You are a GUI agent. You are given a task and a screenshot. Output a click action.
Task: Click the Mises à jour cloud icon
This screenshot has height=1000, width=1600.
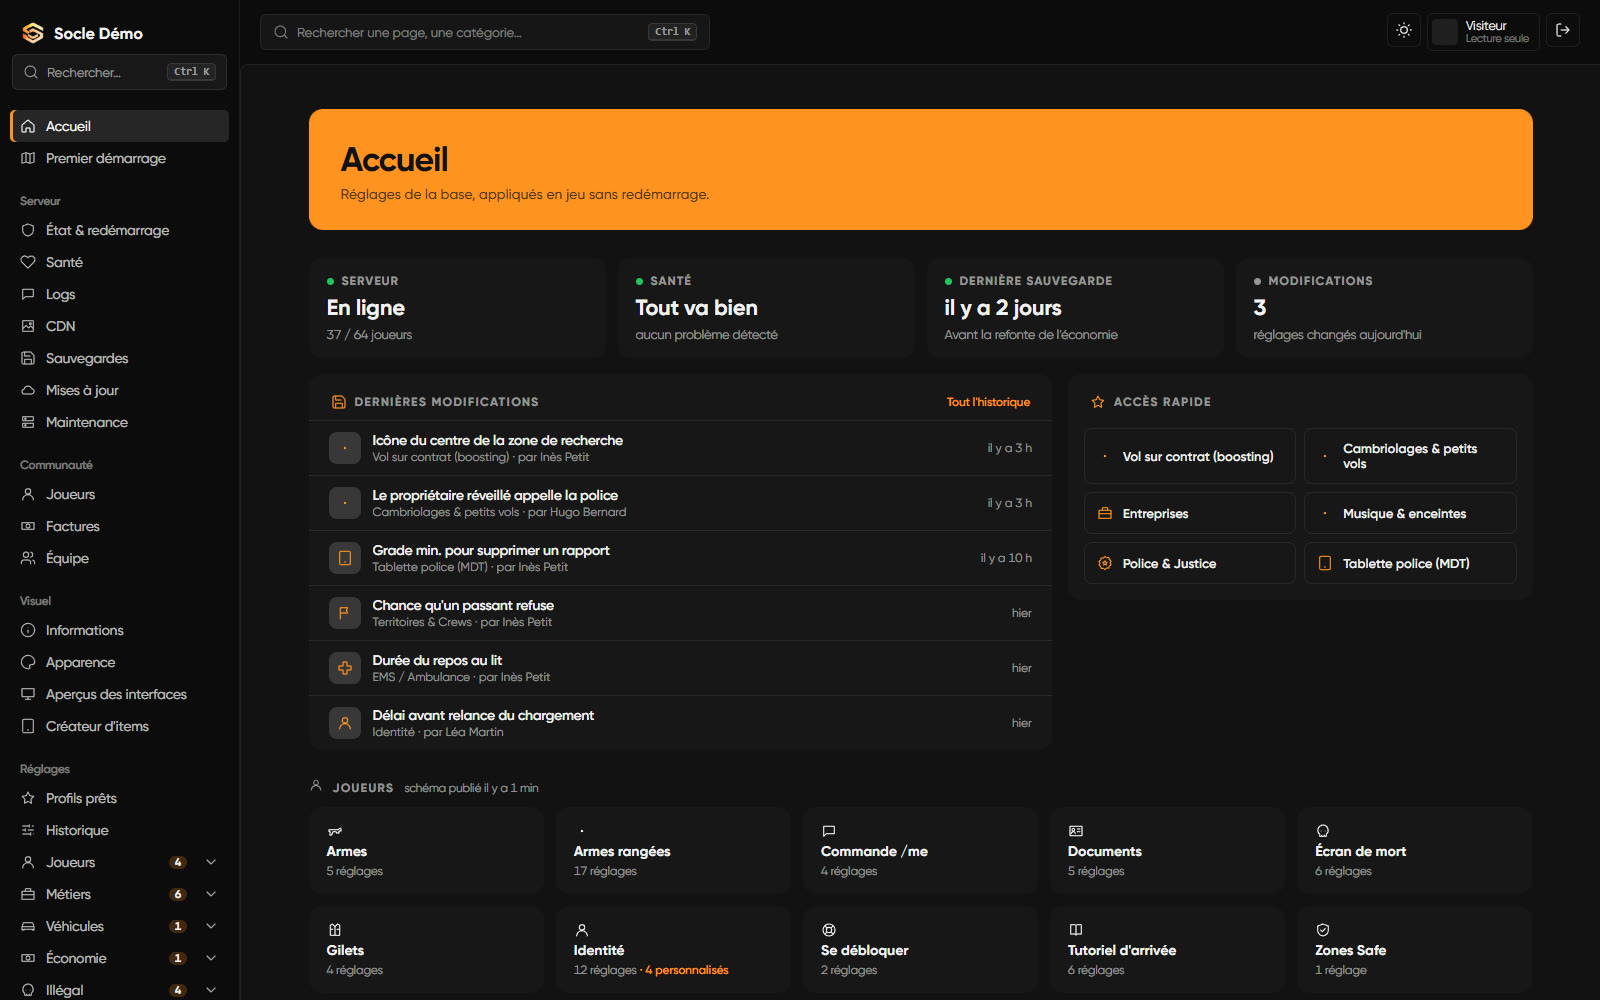28,390
